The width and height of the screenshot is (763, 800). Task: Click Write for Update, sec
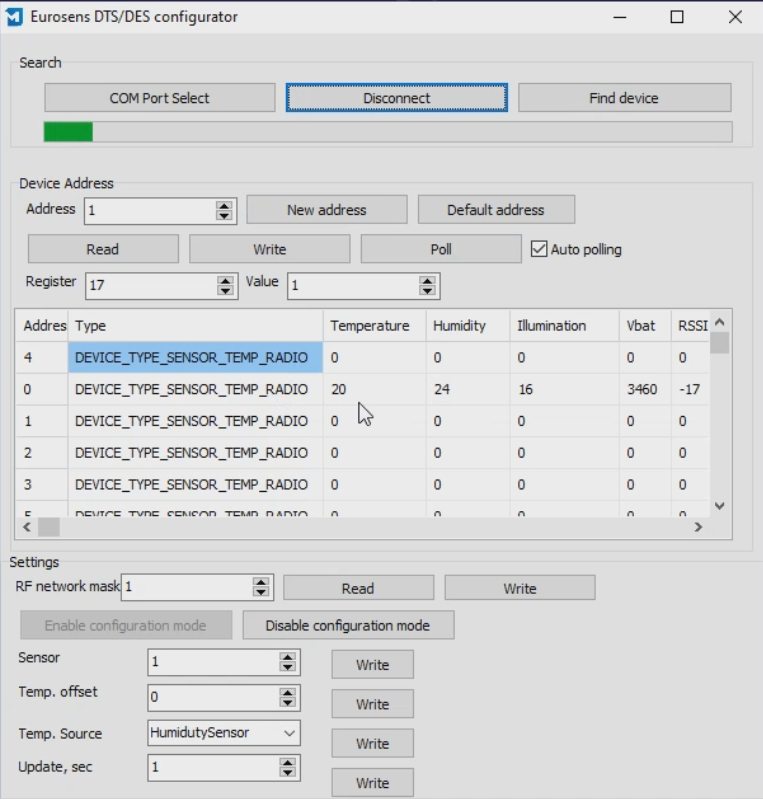(373, 783)
